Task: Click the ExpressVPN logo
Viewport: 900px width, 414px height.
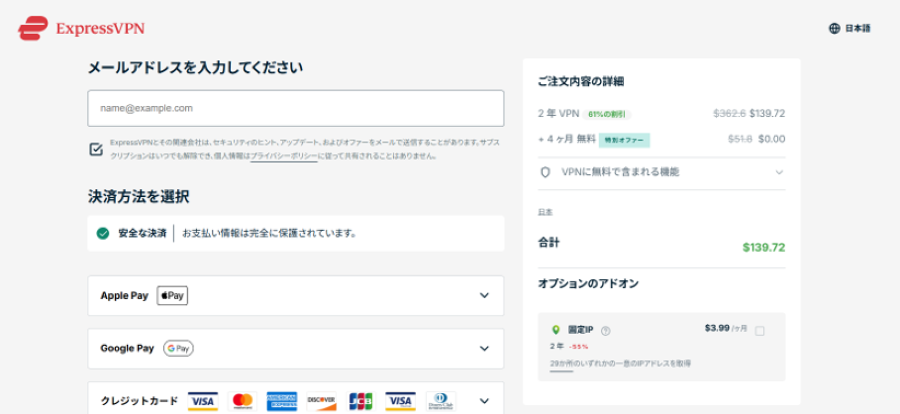Action: (80, 28)
